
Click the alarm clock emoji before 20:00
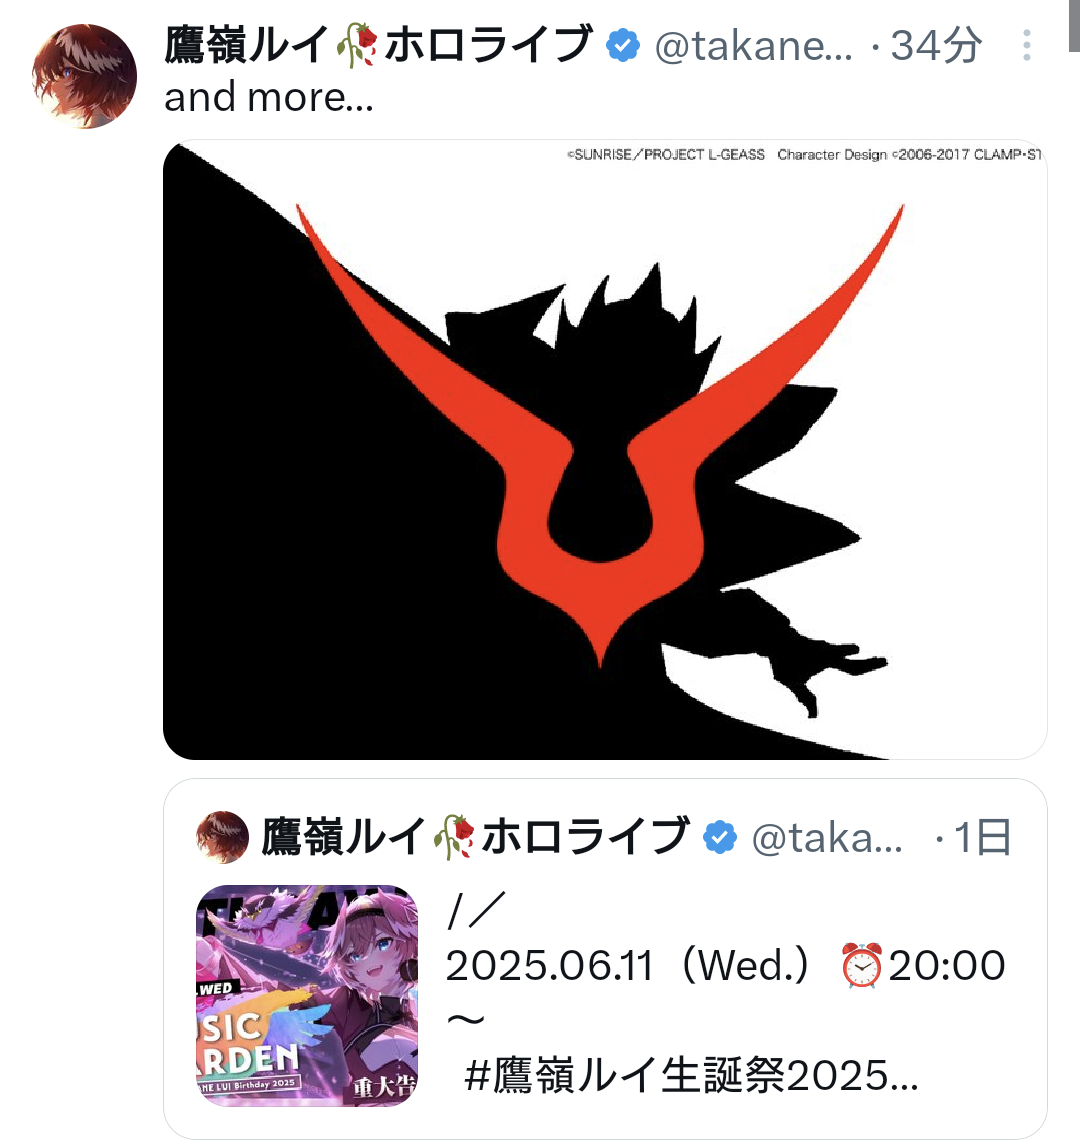(861, 966)
